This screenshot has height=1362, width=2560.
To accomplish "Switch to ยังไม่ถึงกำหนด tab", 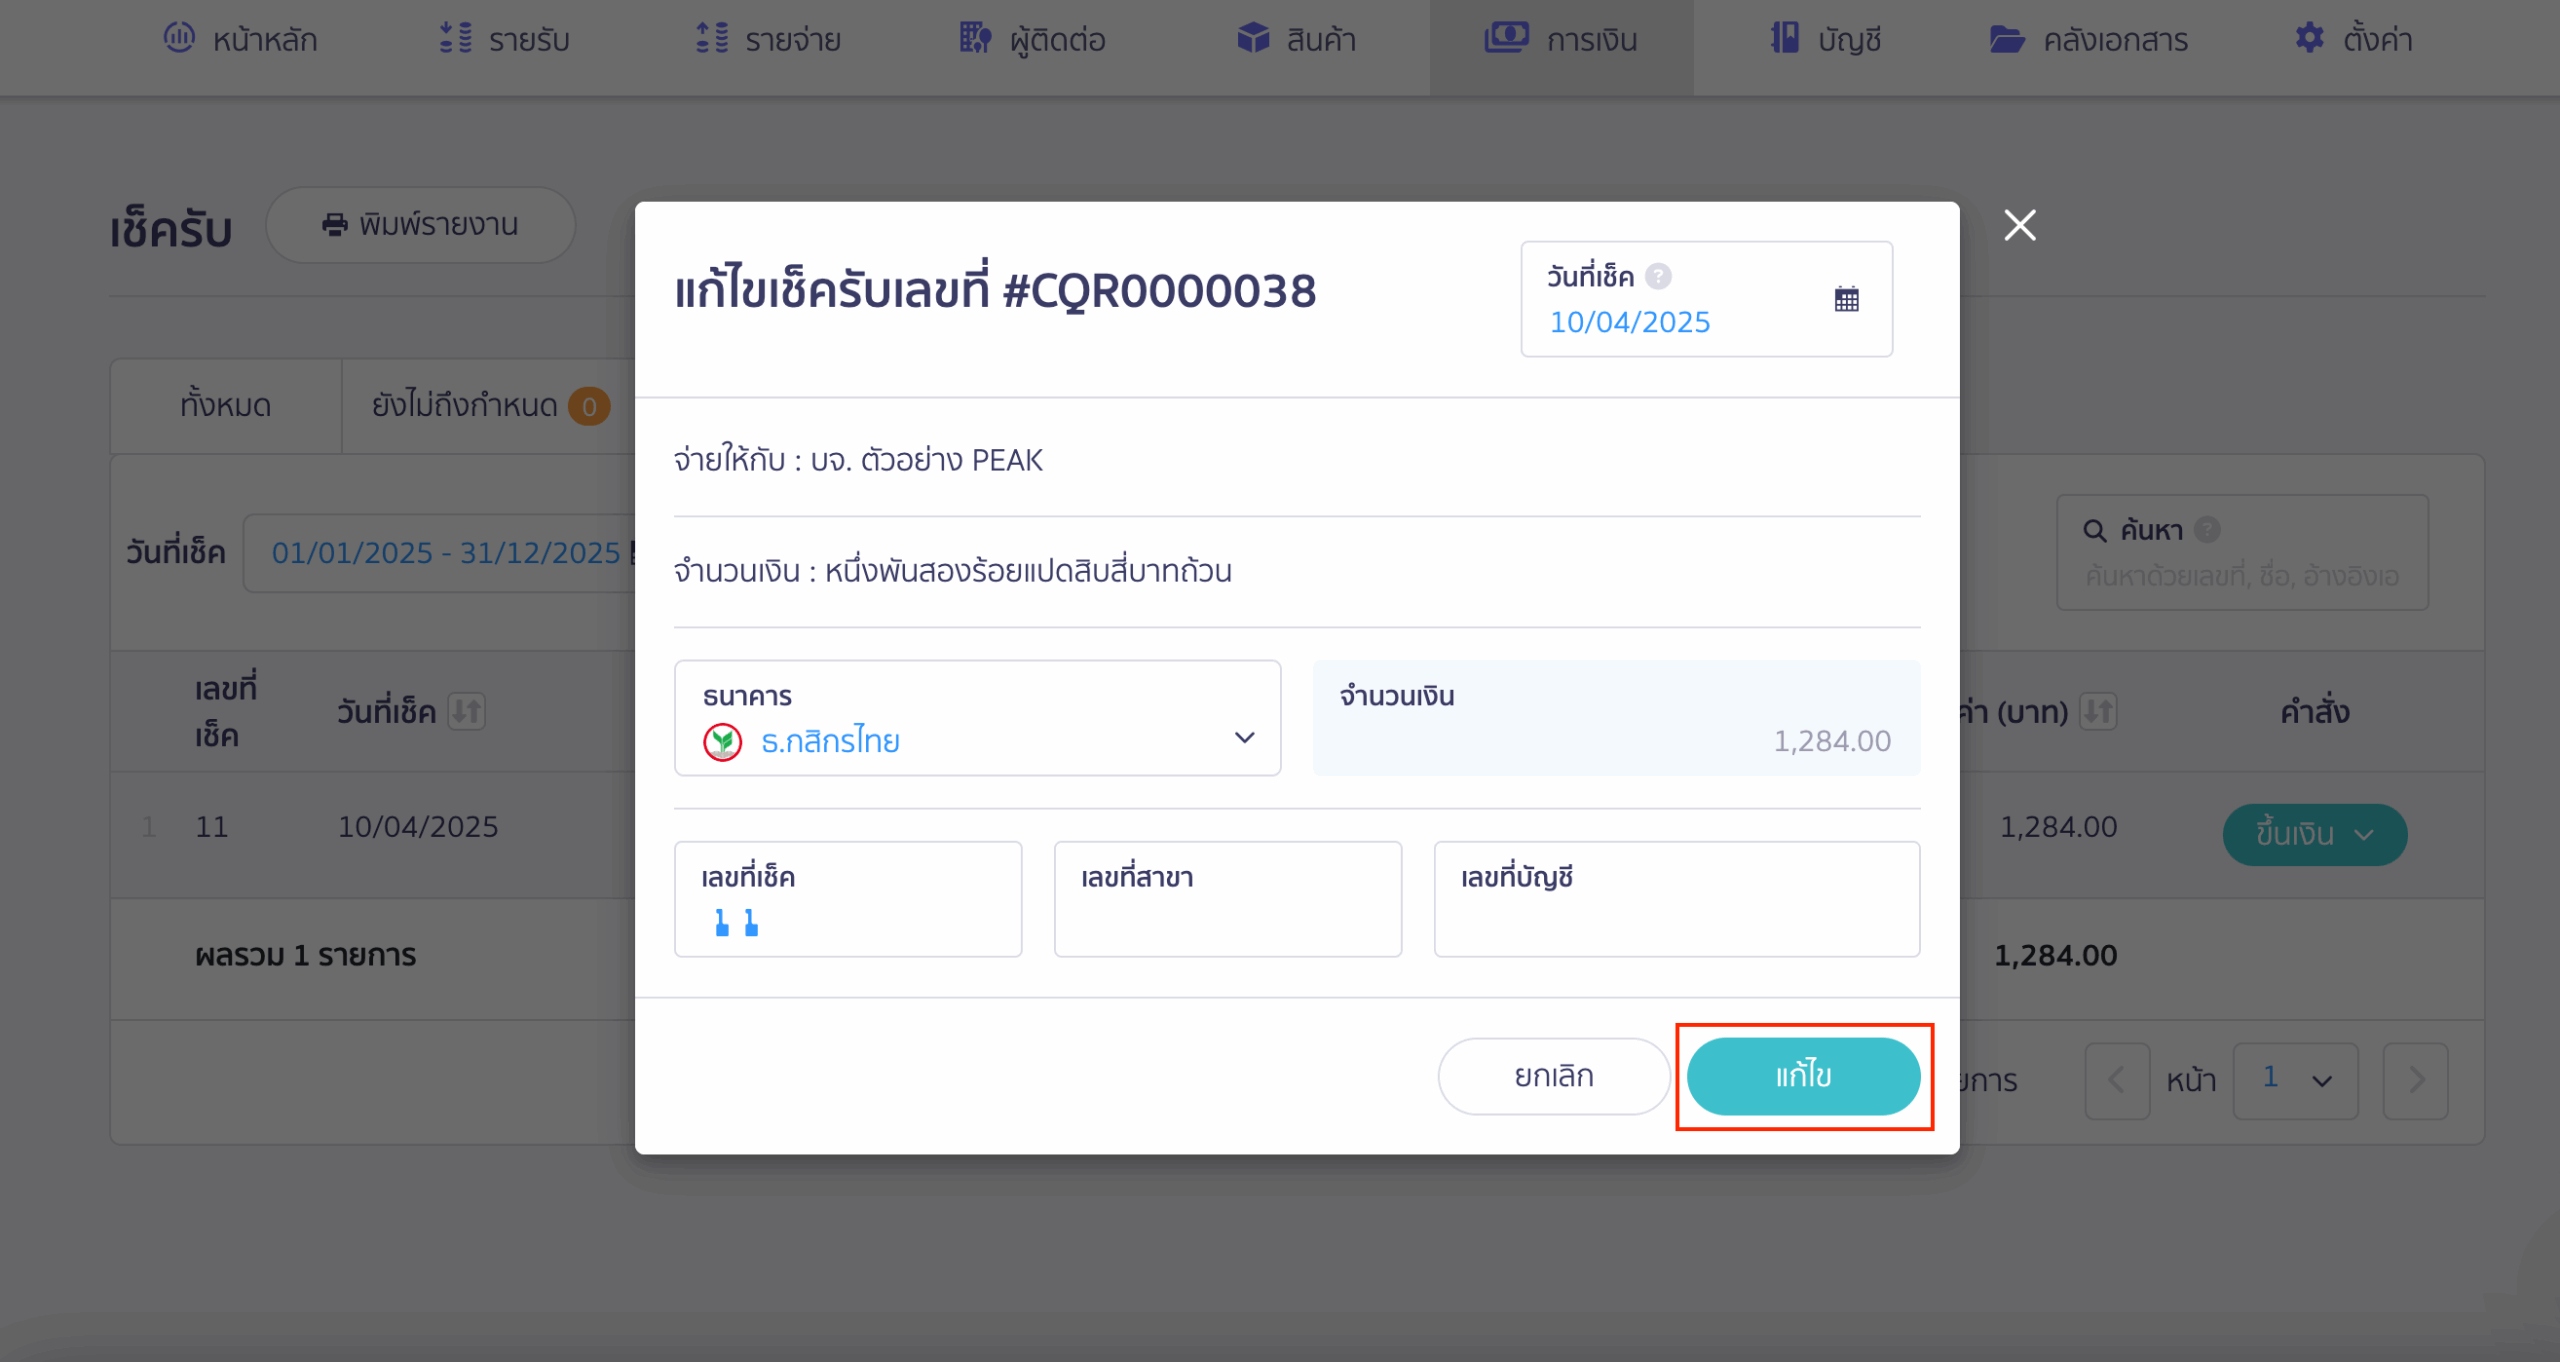I will tap(490, 405).
